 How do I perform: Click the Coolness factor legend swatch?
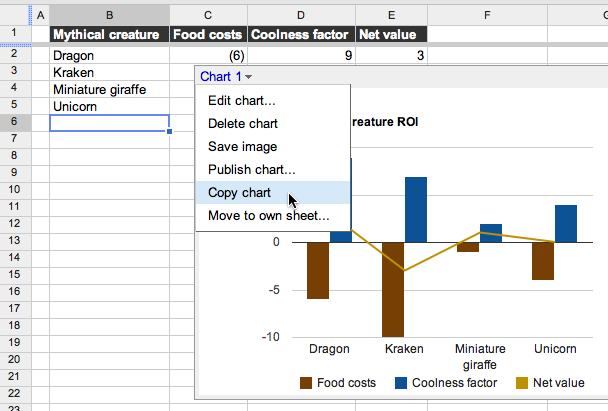coord(401,382)
